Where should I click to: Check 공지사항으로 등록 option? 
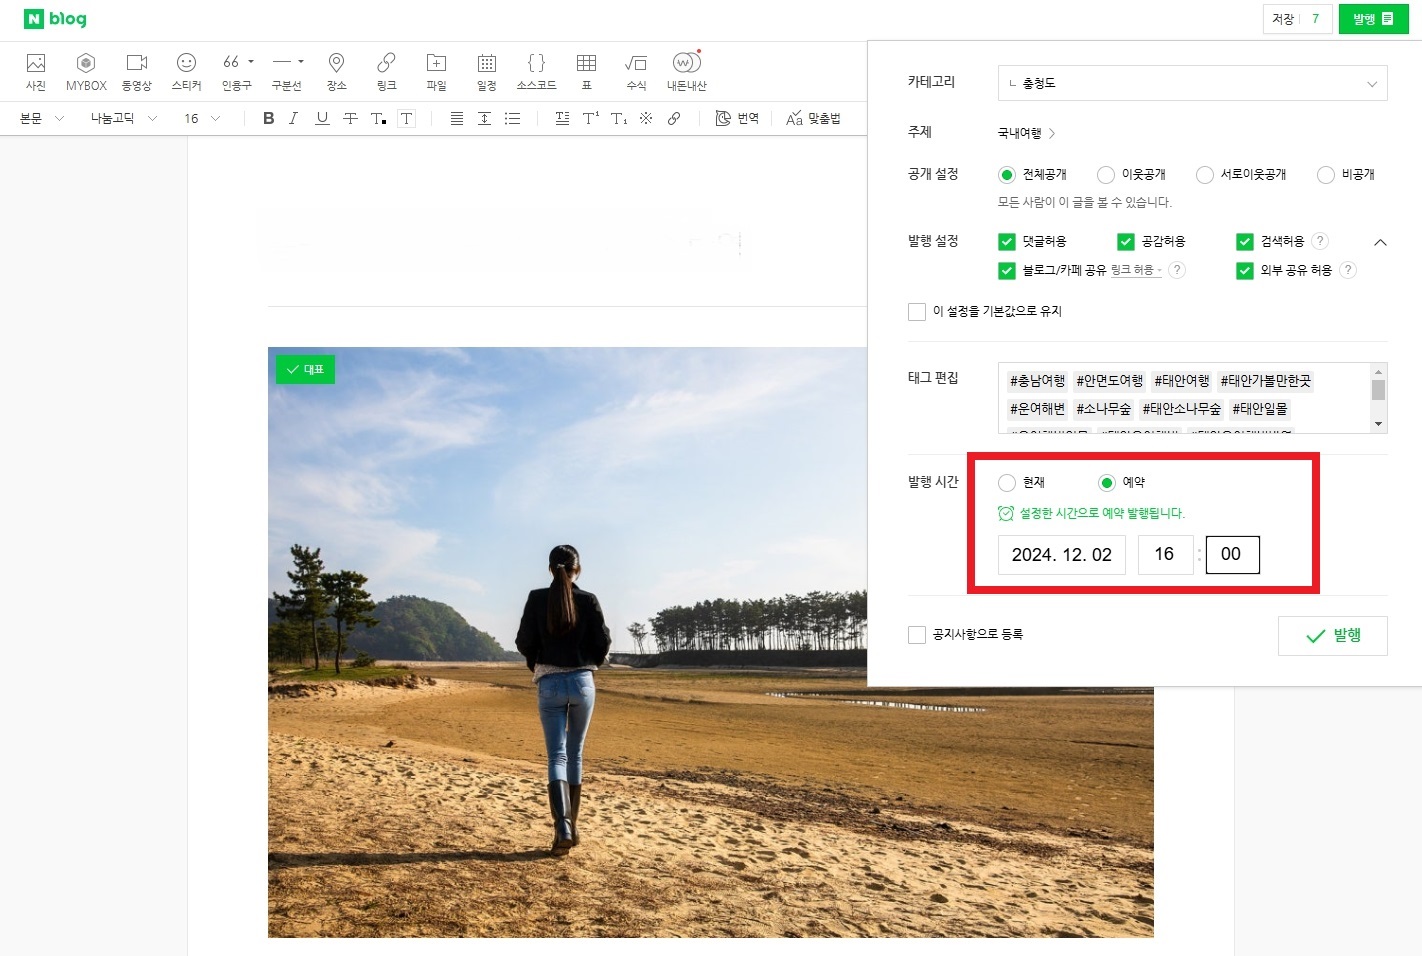tap(917, 635)
